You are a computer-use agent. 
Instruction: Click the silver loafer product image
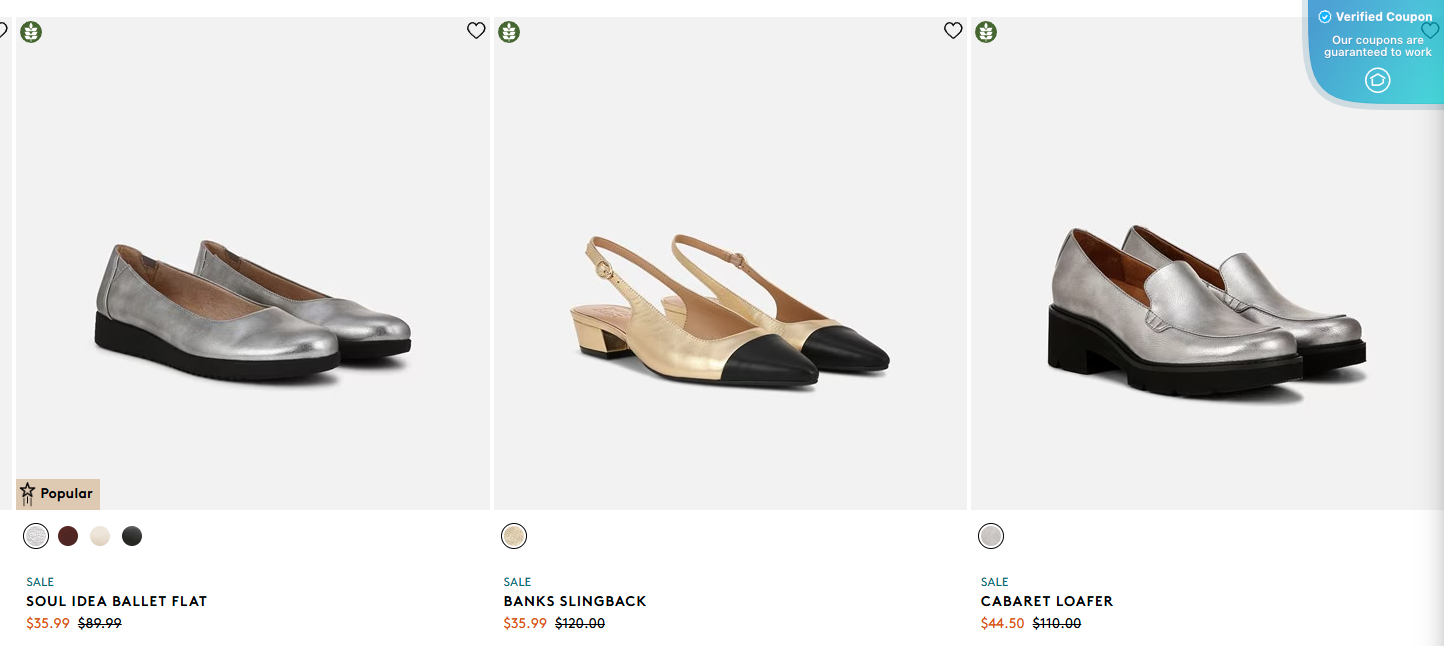(x=1207, y=310)
